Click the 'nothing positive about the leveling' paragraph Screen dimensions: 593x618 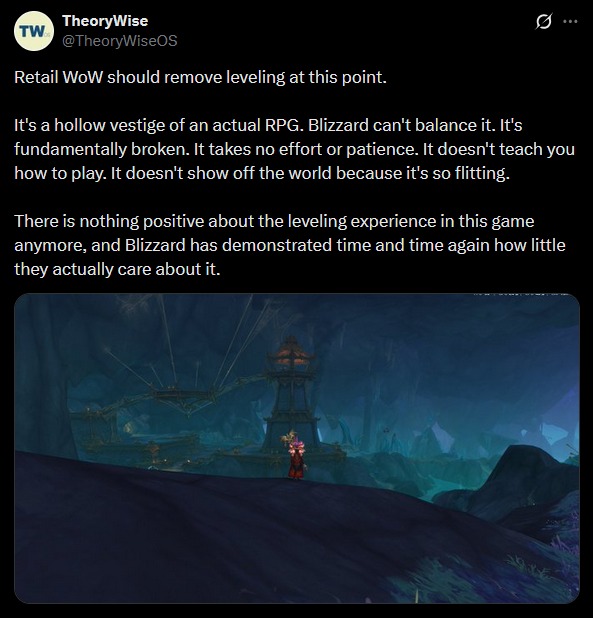(x=290, y=245)
